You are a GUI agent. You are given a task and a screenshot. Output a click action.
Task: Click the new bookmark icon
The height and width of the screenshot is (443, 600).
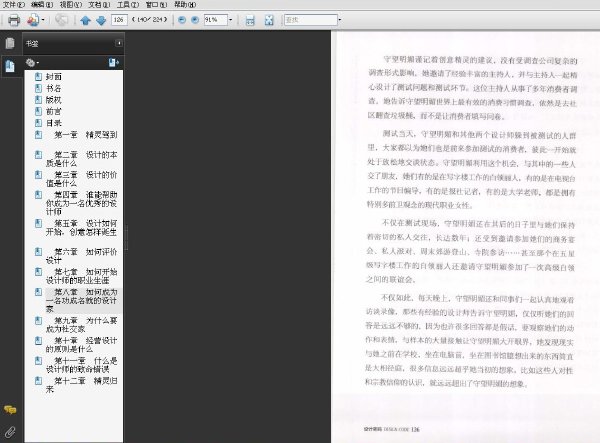(113, 62)
